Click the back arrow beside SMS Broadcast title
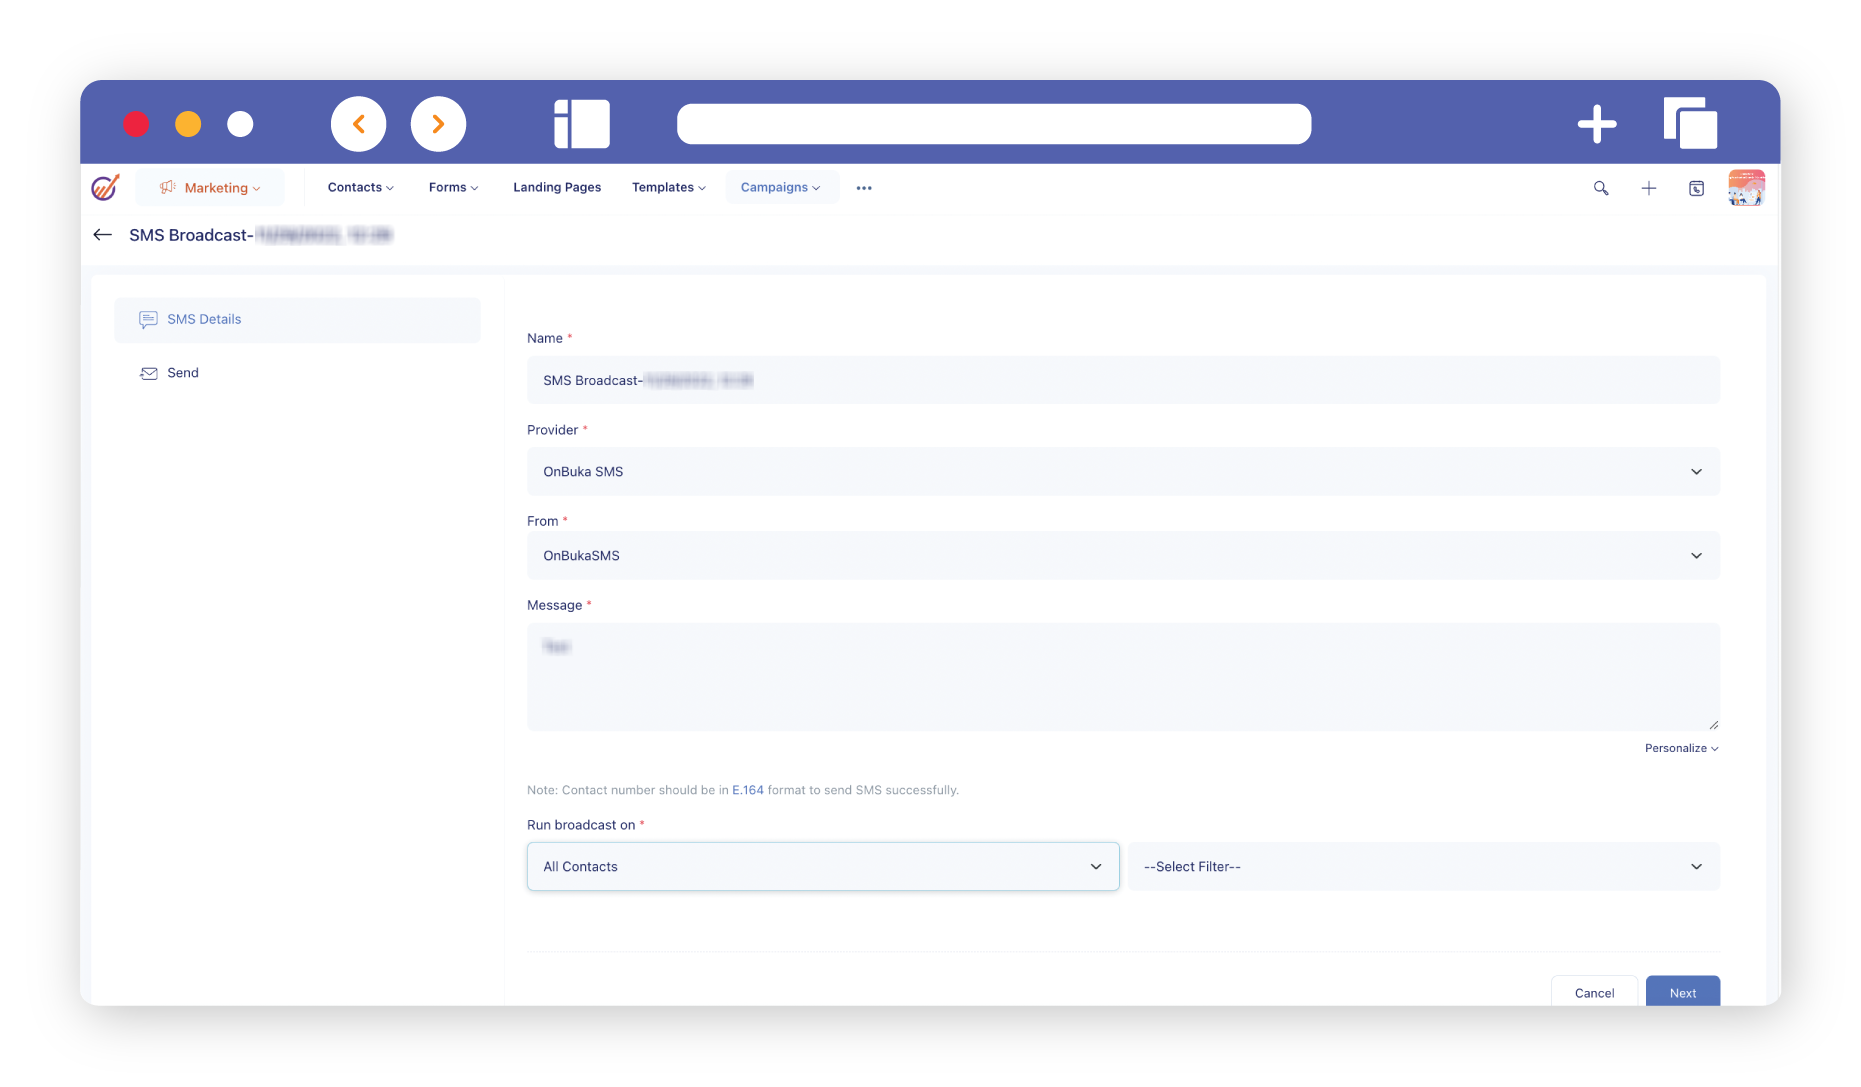This screenshot has width=1861, height=1087. pyautogui.click(x=102, y=235)
